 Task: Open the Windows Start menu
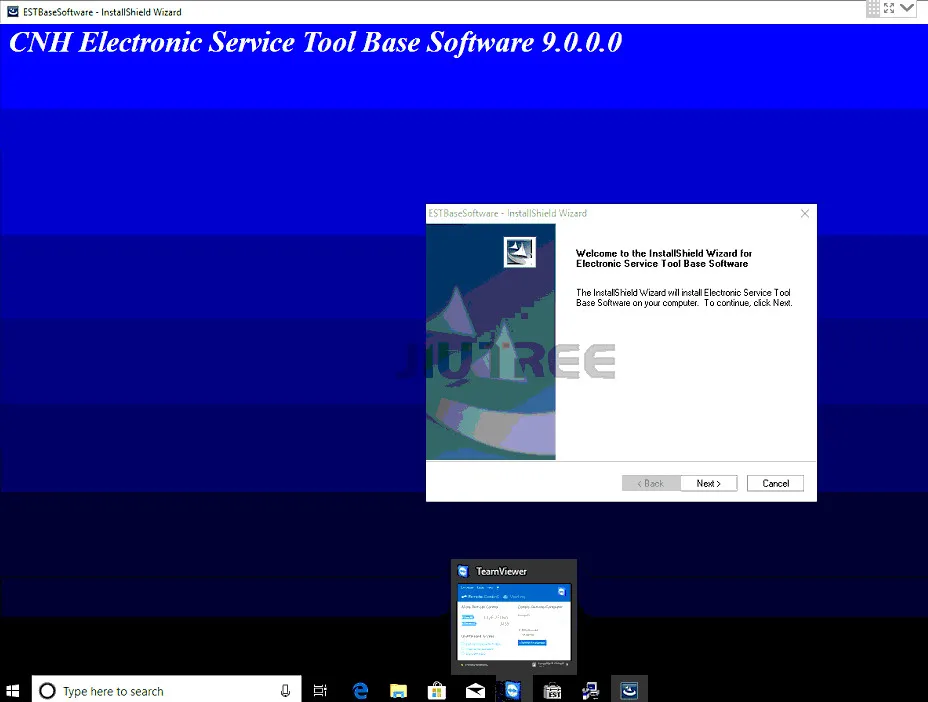[13, 690]
